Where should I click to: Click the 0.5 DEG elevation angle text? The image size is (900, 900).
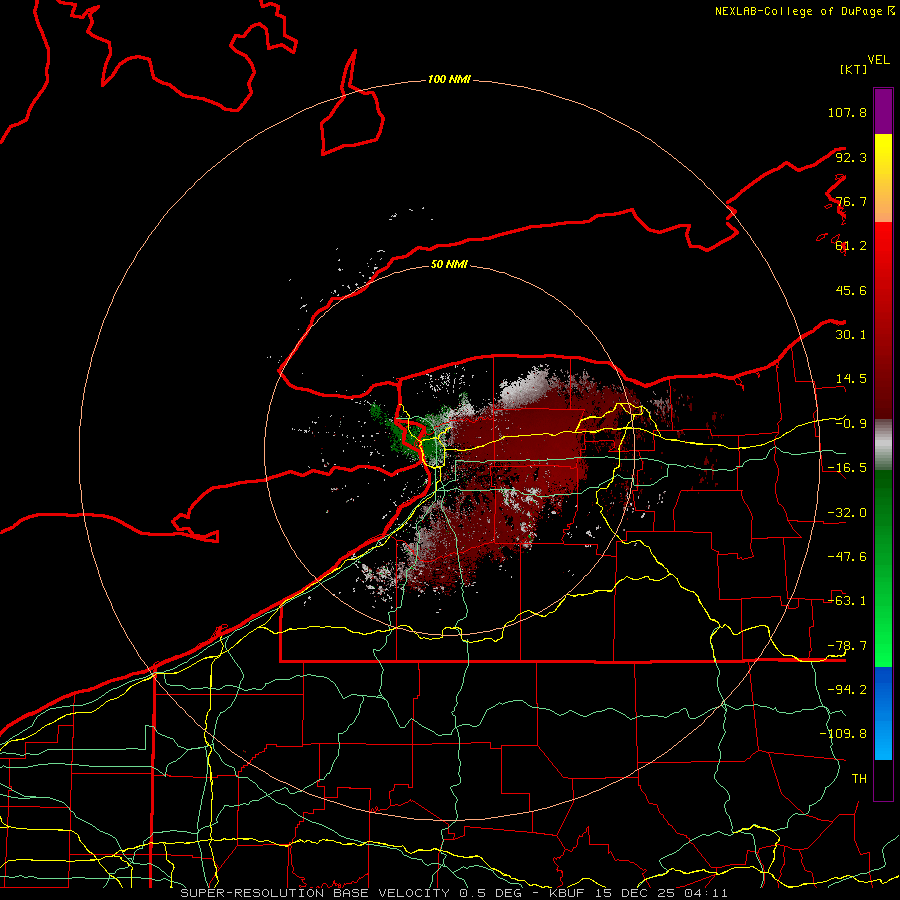pos(491,893)
